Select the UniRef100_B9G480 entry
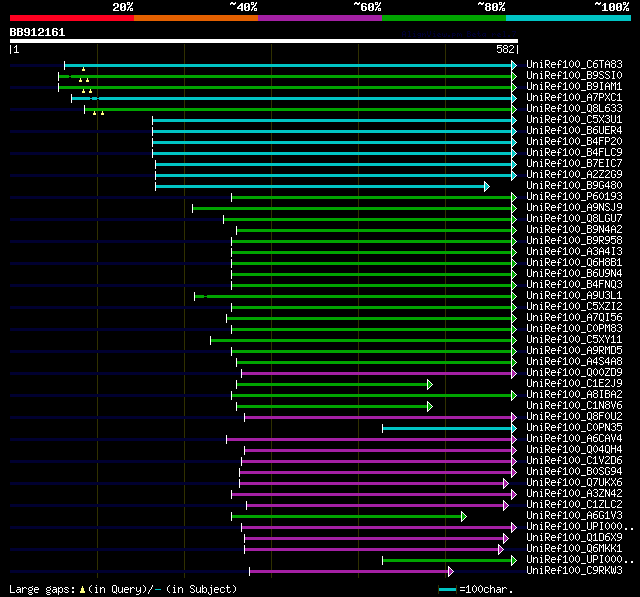This screenshot has height=597, width=640. pyautogui.click(x=574, y=186)
